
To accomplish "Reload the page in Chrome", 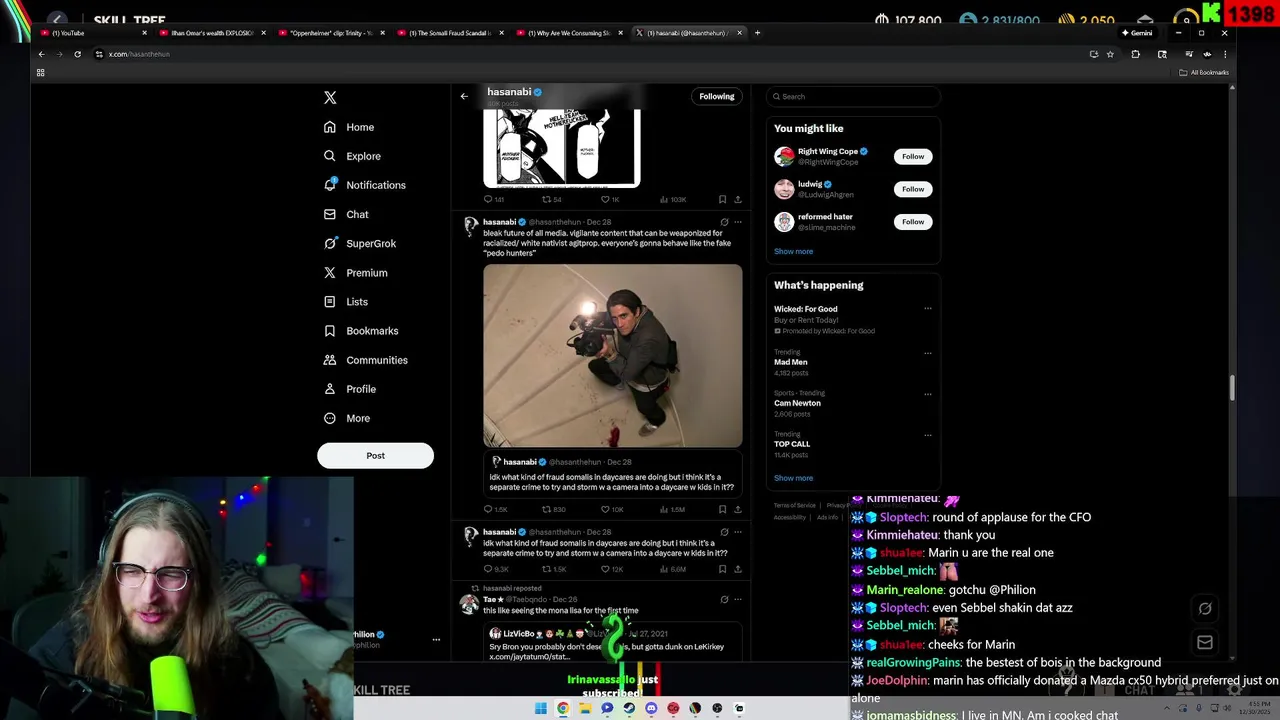I will pyautogui.click(x=77, y=54).
